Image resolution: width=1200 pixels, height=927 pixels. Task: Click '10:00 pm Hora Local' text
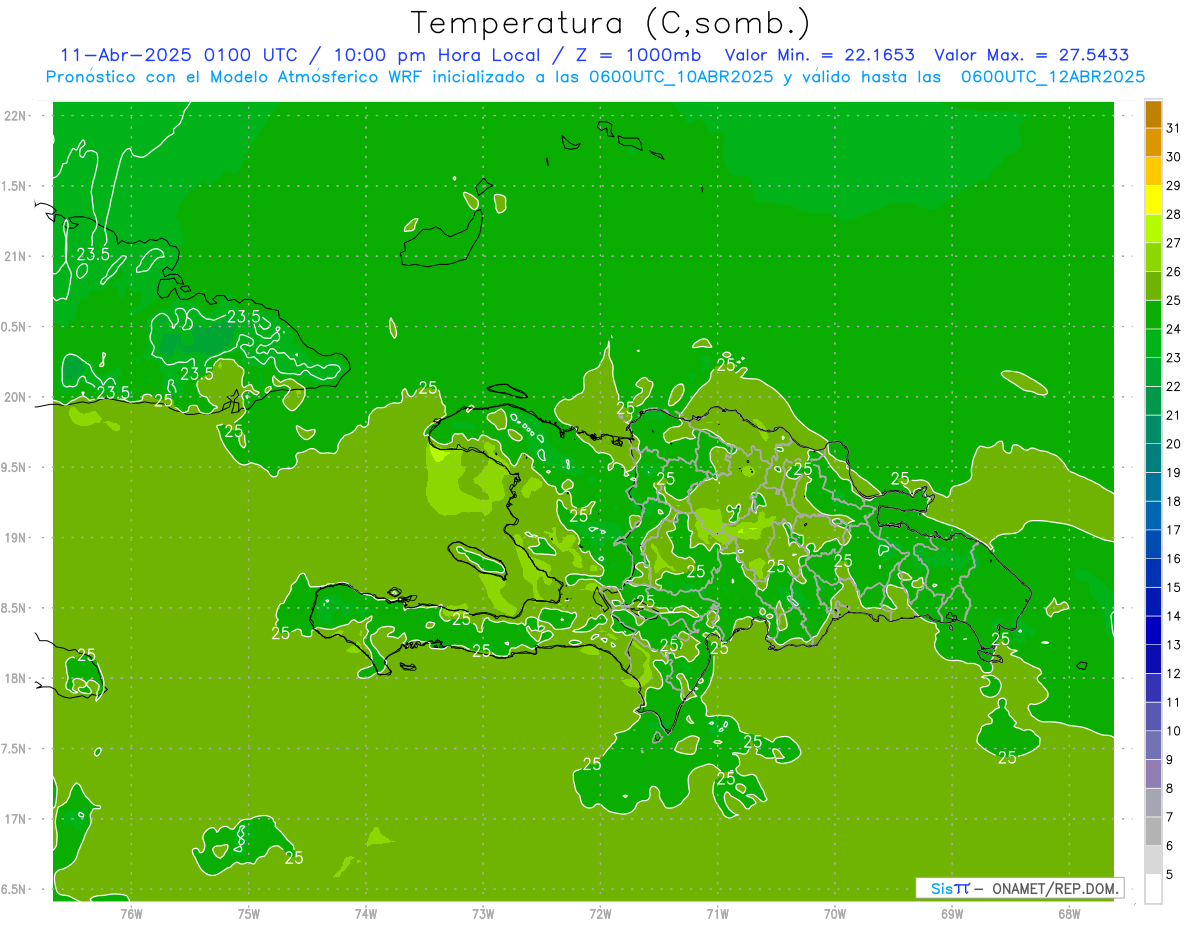click(435, 55)
